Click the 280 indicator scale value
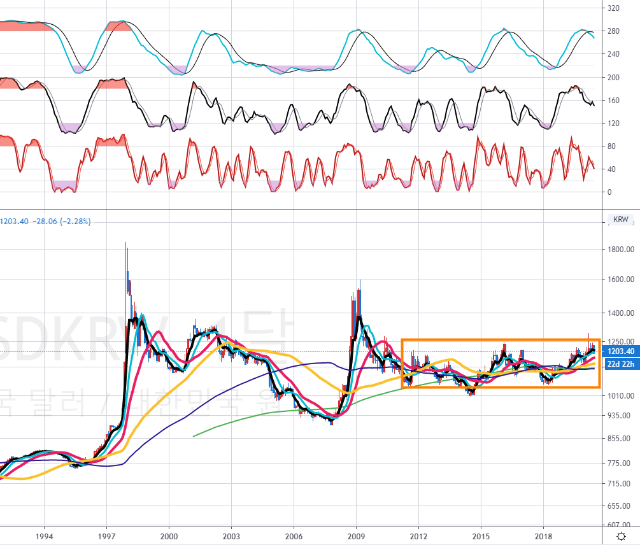Viewport: 640px width, 545px height. (x=613, y=31)
